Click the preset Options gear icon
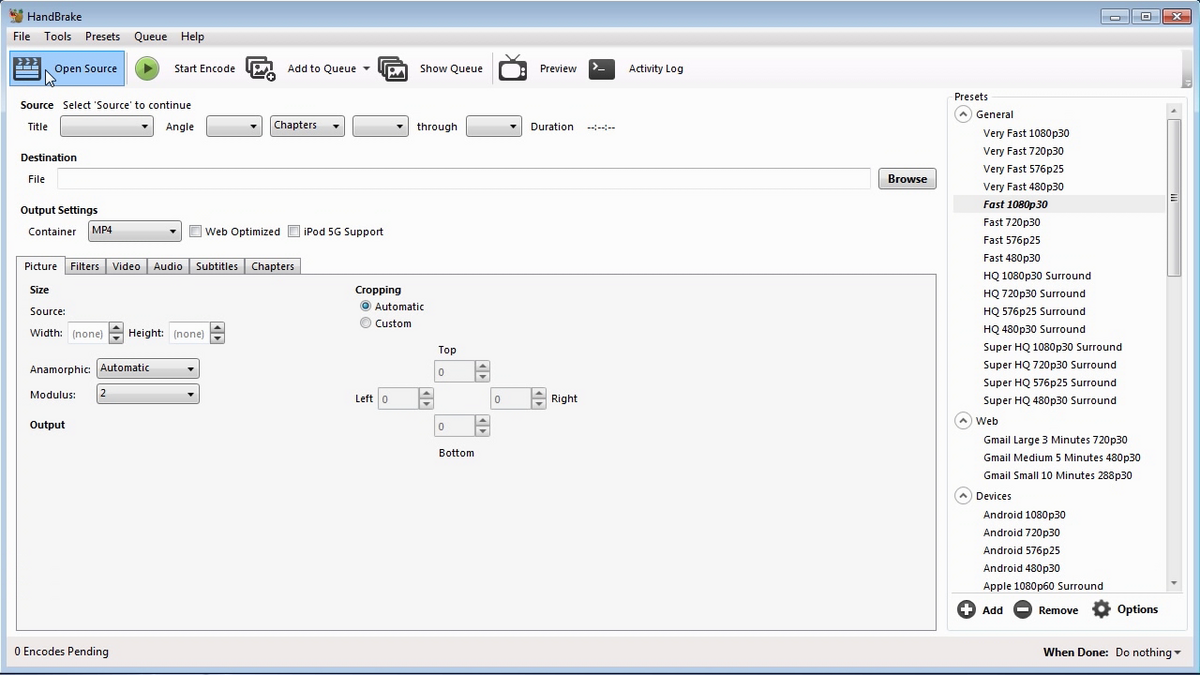This screenshot has height=675, width=1200. coord(1101,609)
